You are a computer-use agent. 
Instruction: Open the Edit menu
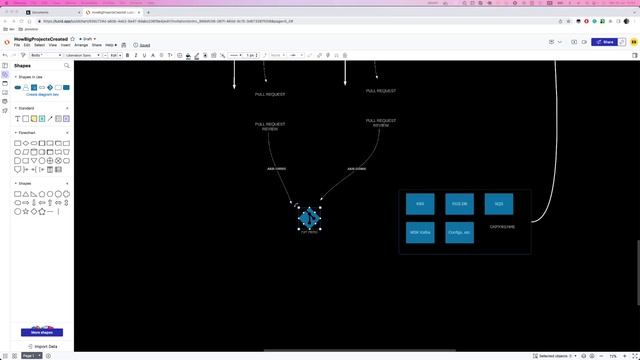point(27,45)
